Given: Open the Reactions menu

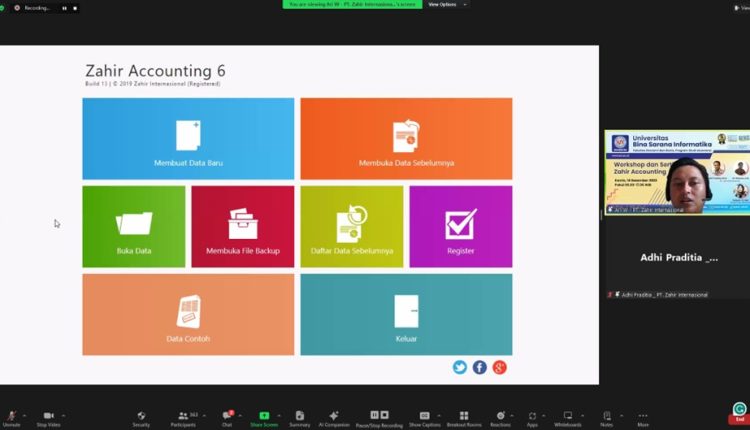Looking at the screenshot, I should coord(500,419).
